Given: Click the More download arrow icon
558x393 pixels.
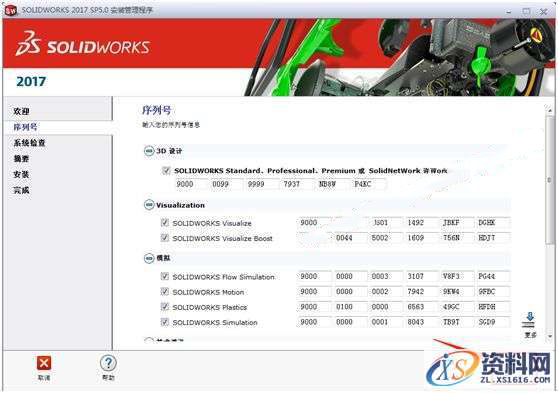Looking at the screenshot, I should tap(530, 319).
